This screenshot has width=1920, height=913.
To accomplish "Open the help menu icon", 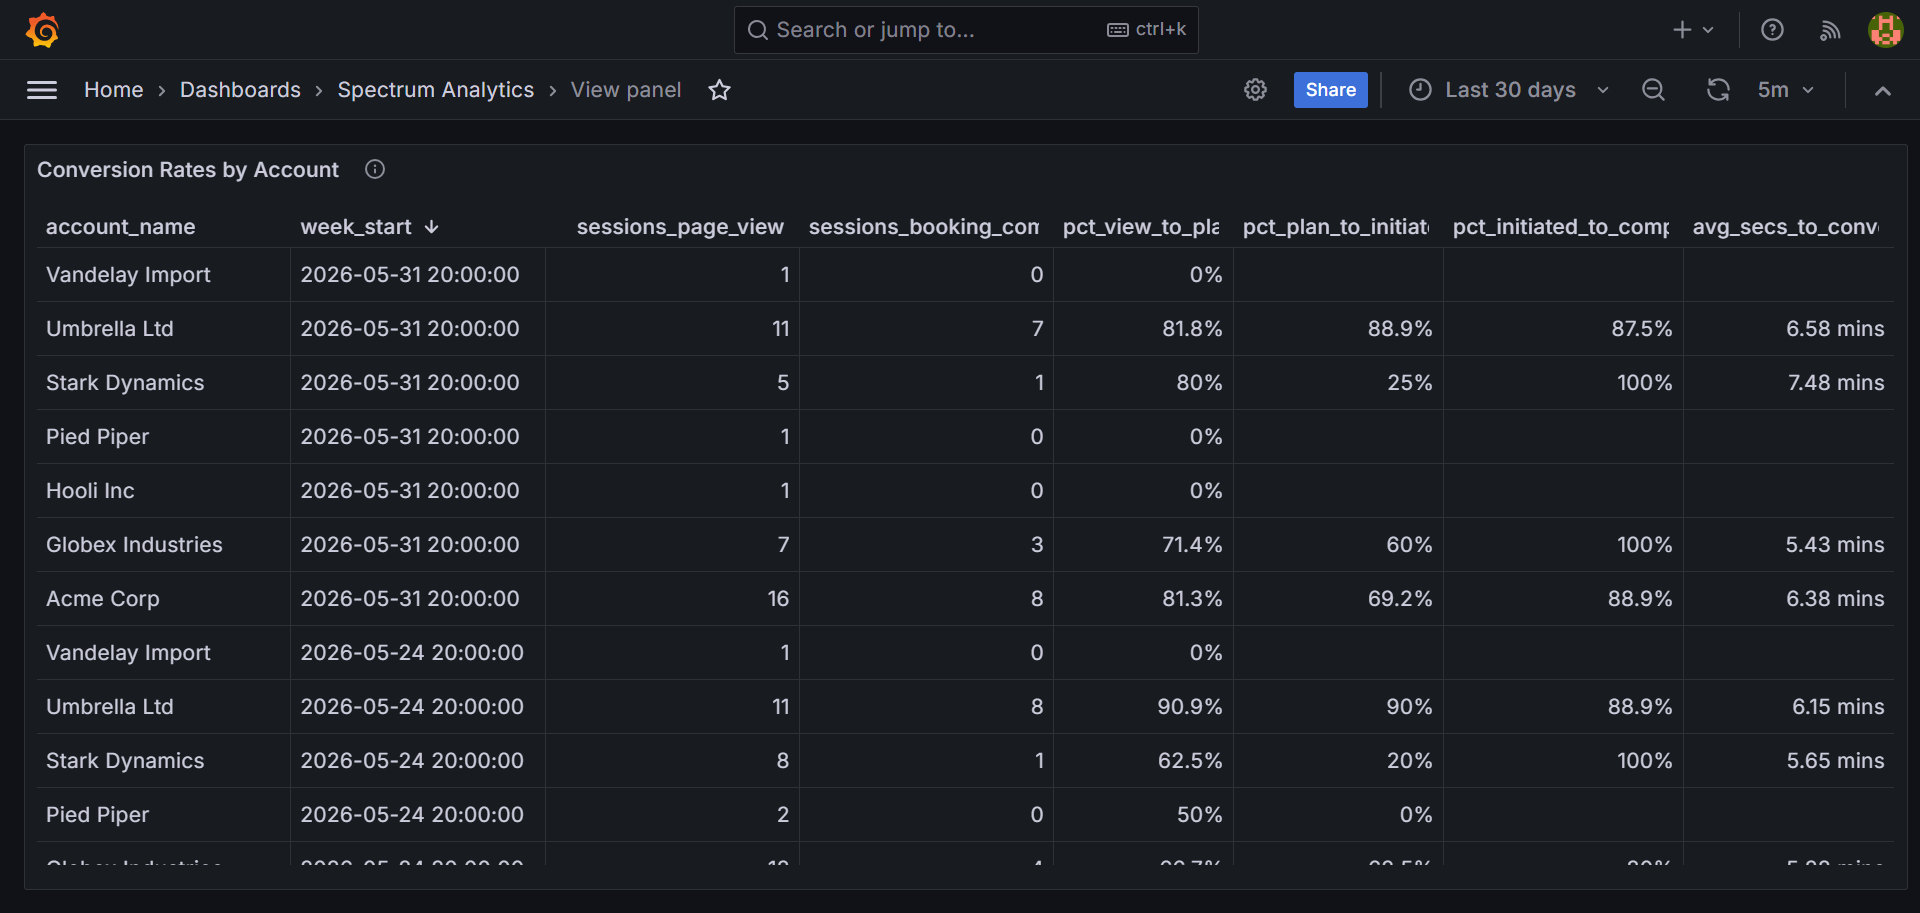I will click(1772, 30).
